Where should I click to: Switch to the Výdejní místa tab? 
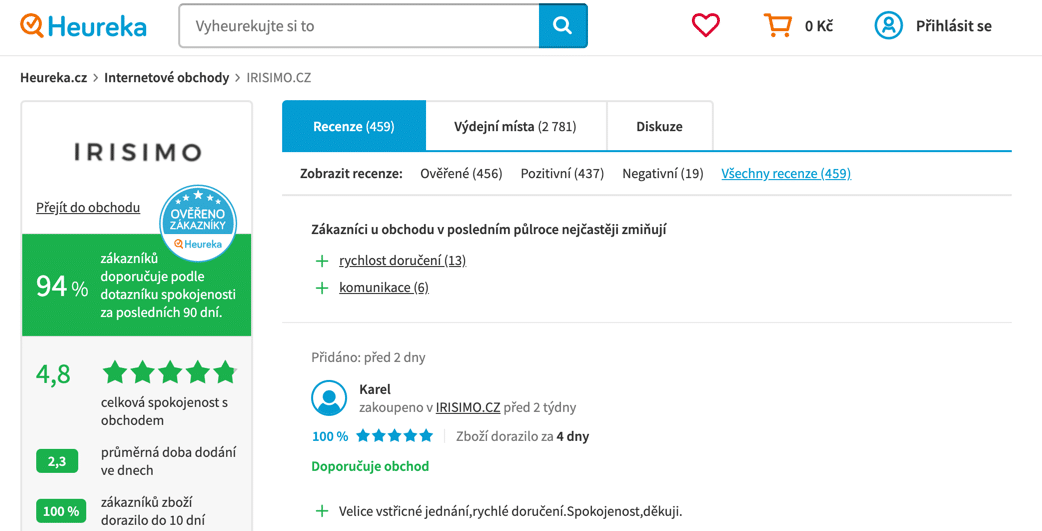pyautogui.click(x=516, y=126)
